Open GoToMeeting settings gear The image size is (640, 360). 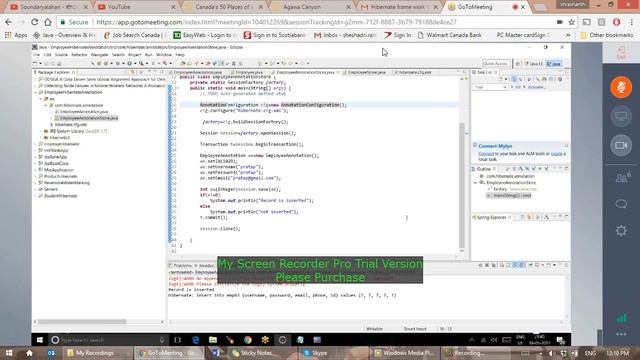click(621, 231)
